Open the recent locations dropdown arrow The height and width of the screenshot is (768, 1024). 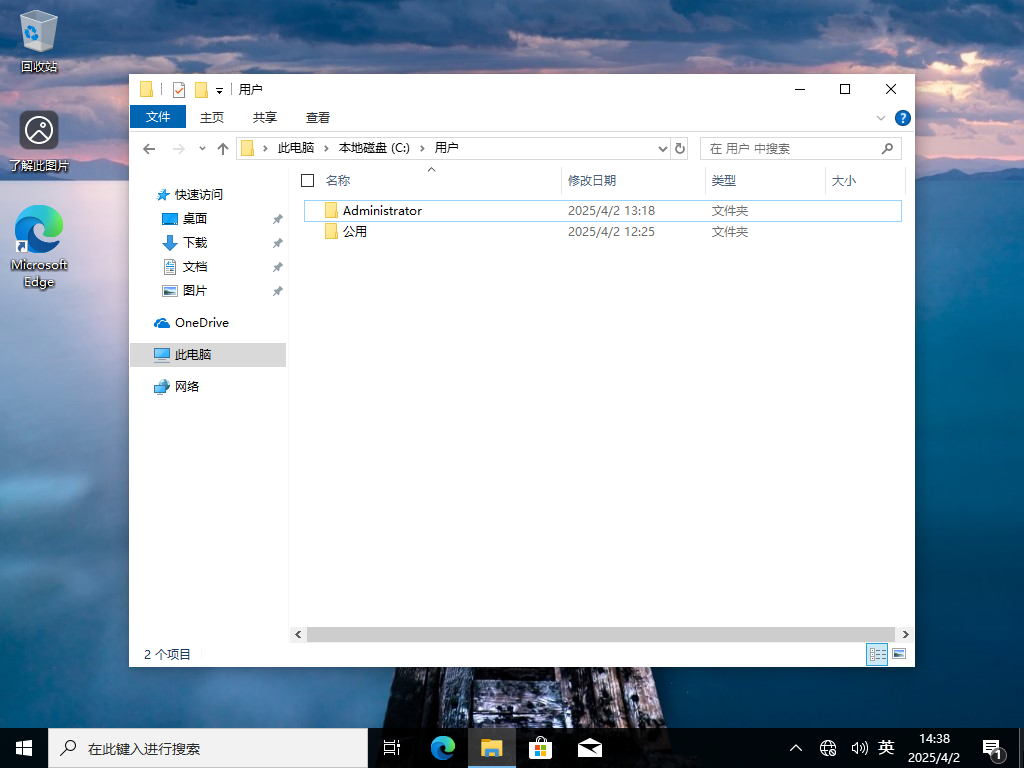click(202, 149)
